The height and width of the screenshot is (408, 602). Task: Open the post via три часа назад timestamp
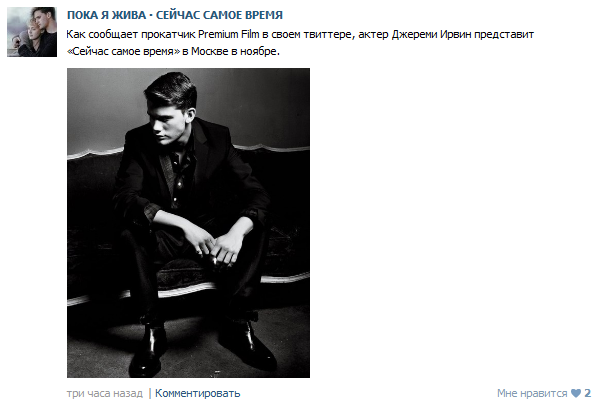pyautogui.click(x=104, y=393)
